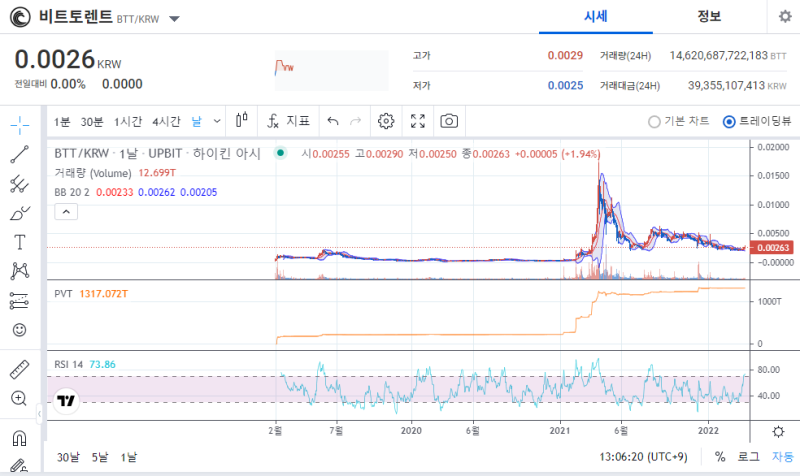Select the ruler measure tool
This screenshot has height=476, width=800.
click(x=20, y=369)
